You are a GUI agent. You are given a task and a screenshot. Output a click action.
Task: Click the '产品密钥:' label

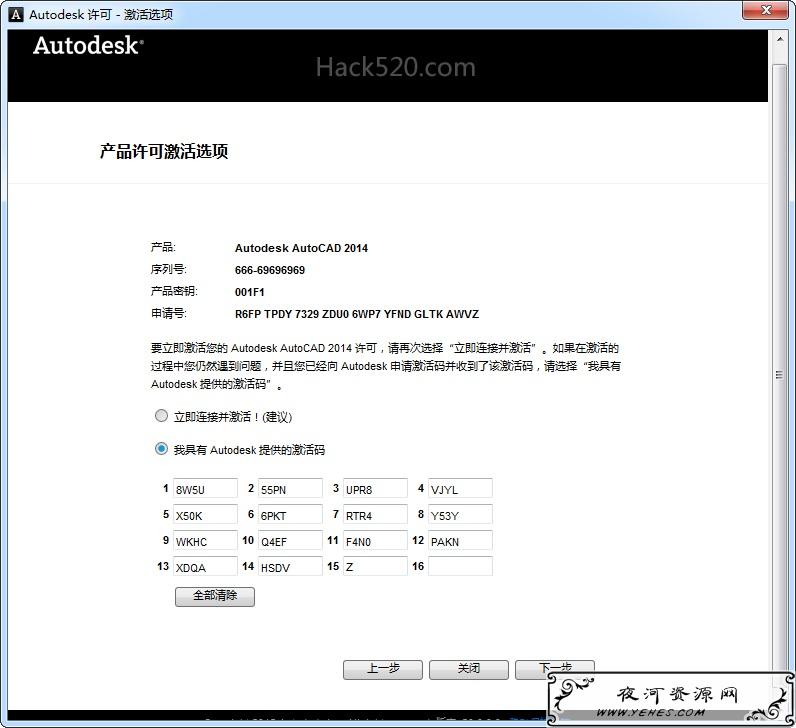tap(174, 291)
